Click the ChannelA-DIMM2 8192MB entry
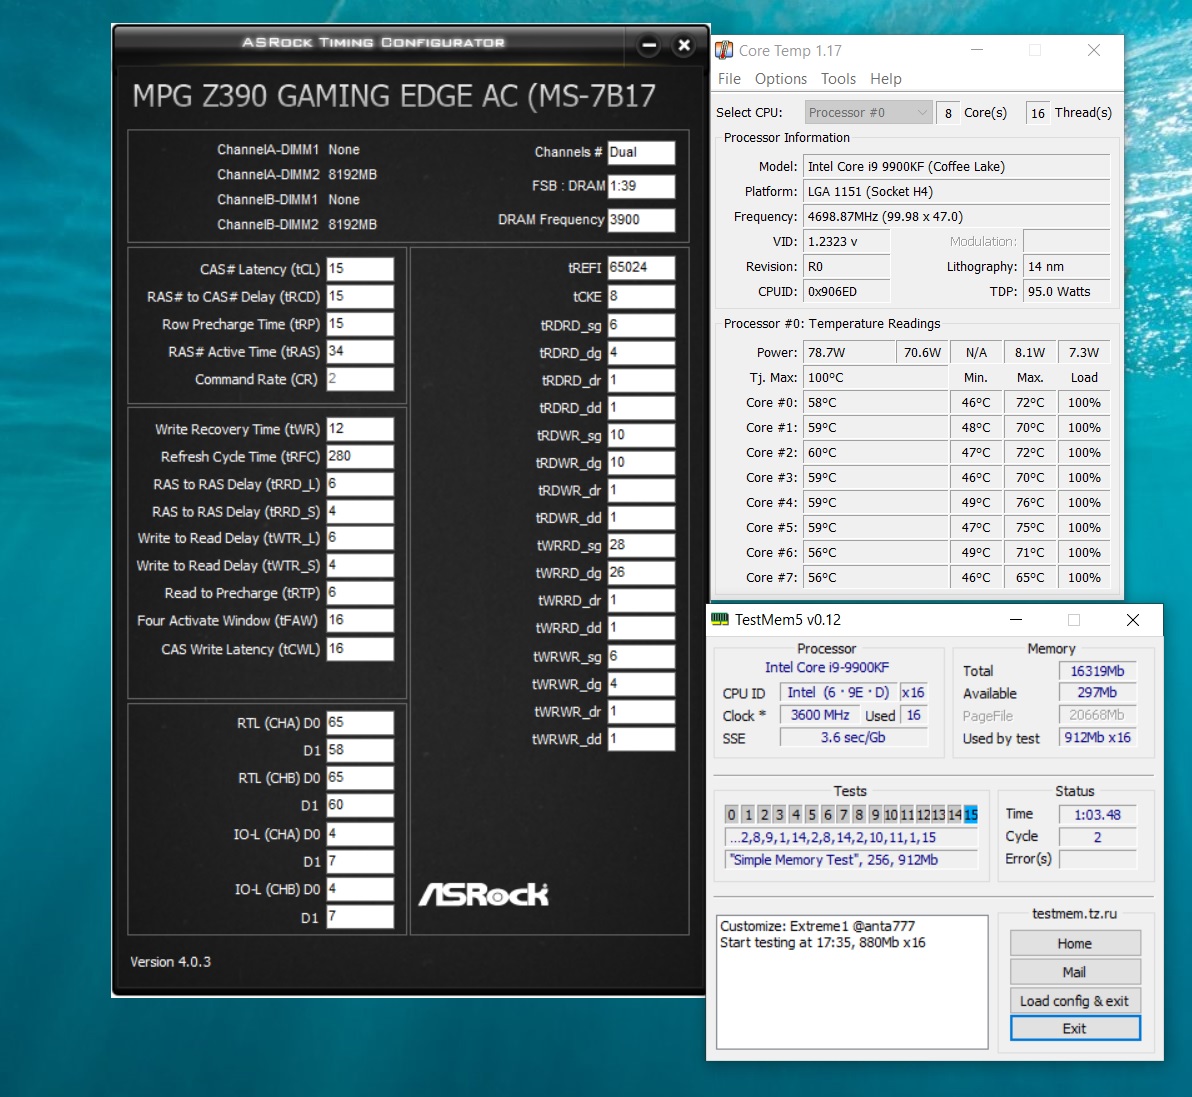Screen dimensions: 1192x1097 pos(296,174)
